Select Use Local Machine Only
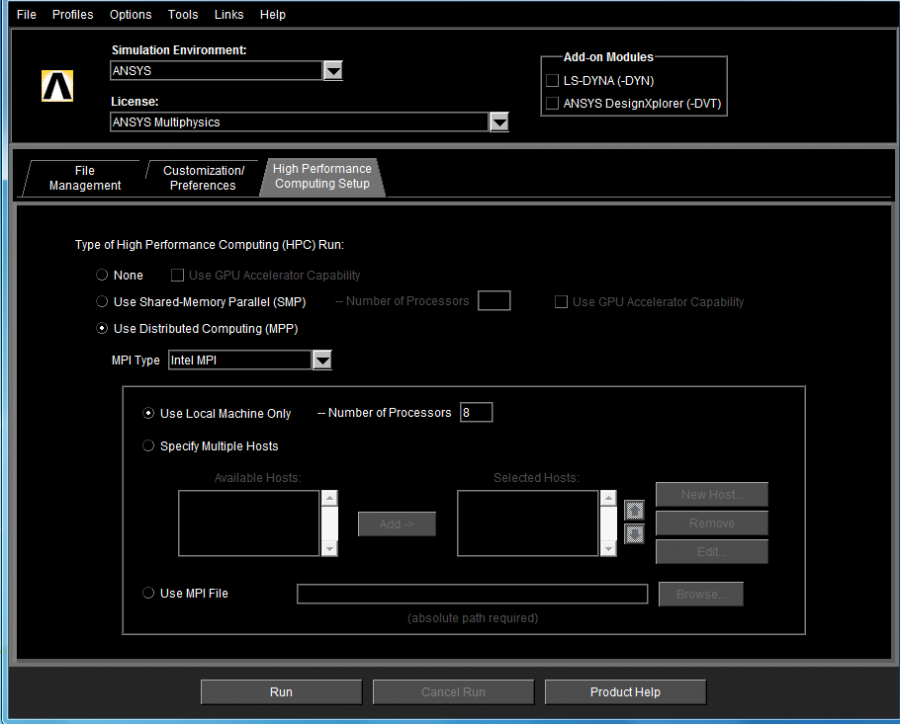 tap(148, 413)
